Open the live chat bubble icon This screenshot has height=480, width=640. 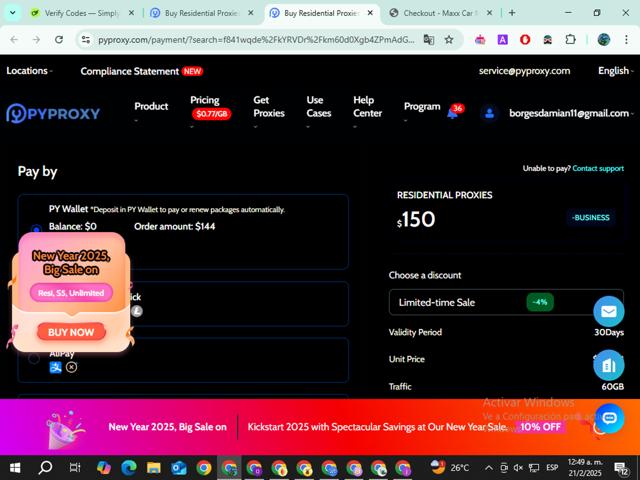tap(609, 418)
